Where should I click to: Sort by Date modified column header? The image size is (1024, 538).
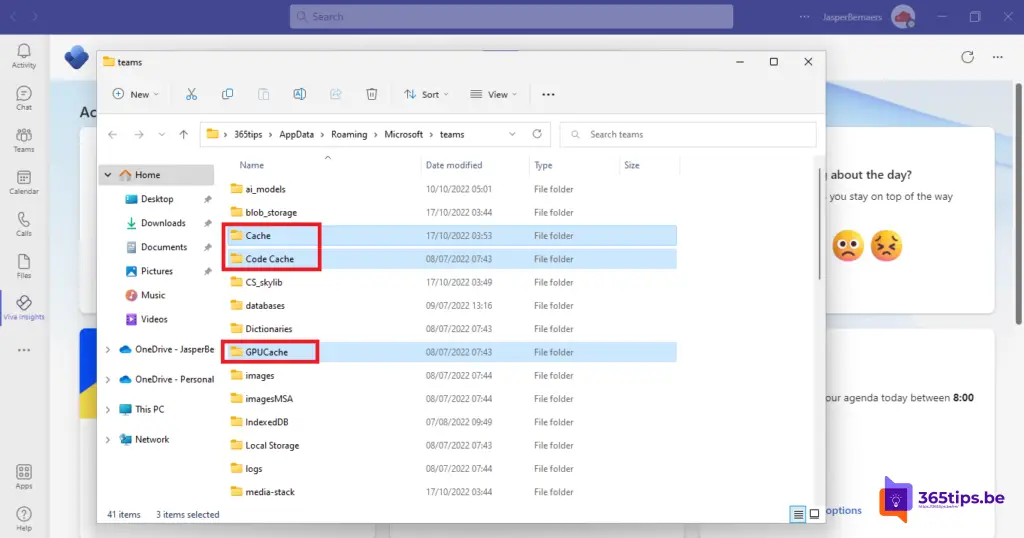pyautogui.click(x=454, y=165)
